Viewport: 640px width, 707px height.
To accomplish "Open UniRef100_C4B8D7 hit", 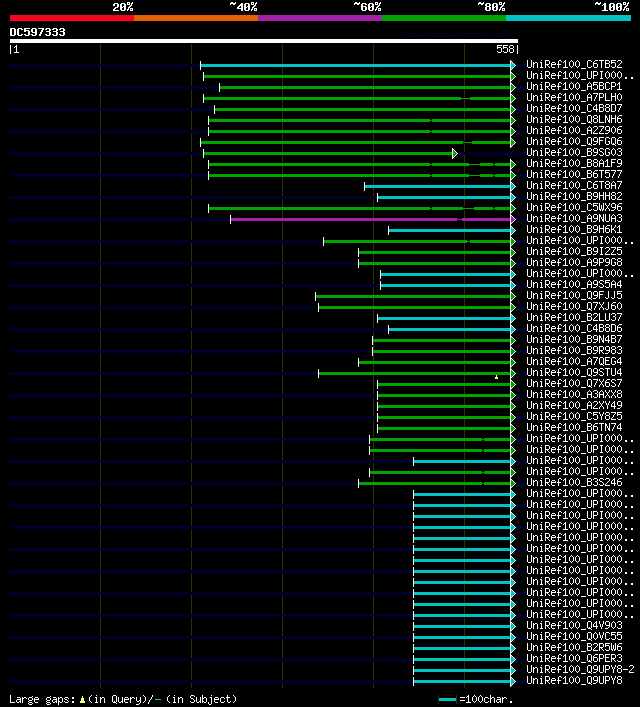I will (574, 109).
